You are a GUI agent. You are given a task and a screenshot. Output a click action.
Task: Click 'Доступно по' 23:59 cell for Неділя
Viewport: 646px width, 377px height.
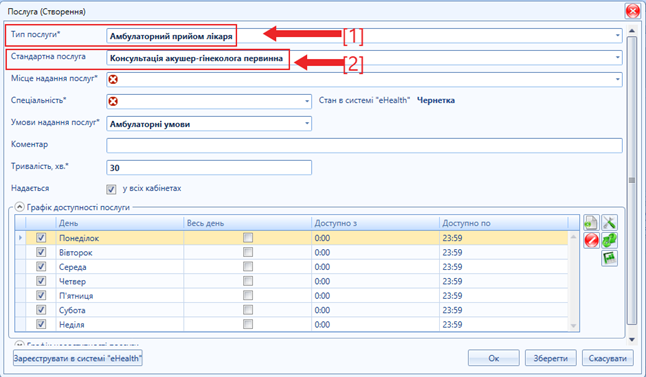point(503,324)
